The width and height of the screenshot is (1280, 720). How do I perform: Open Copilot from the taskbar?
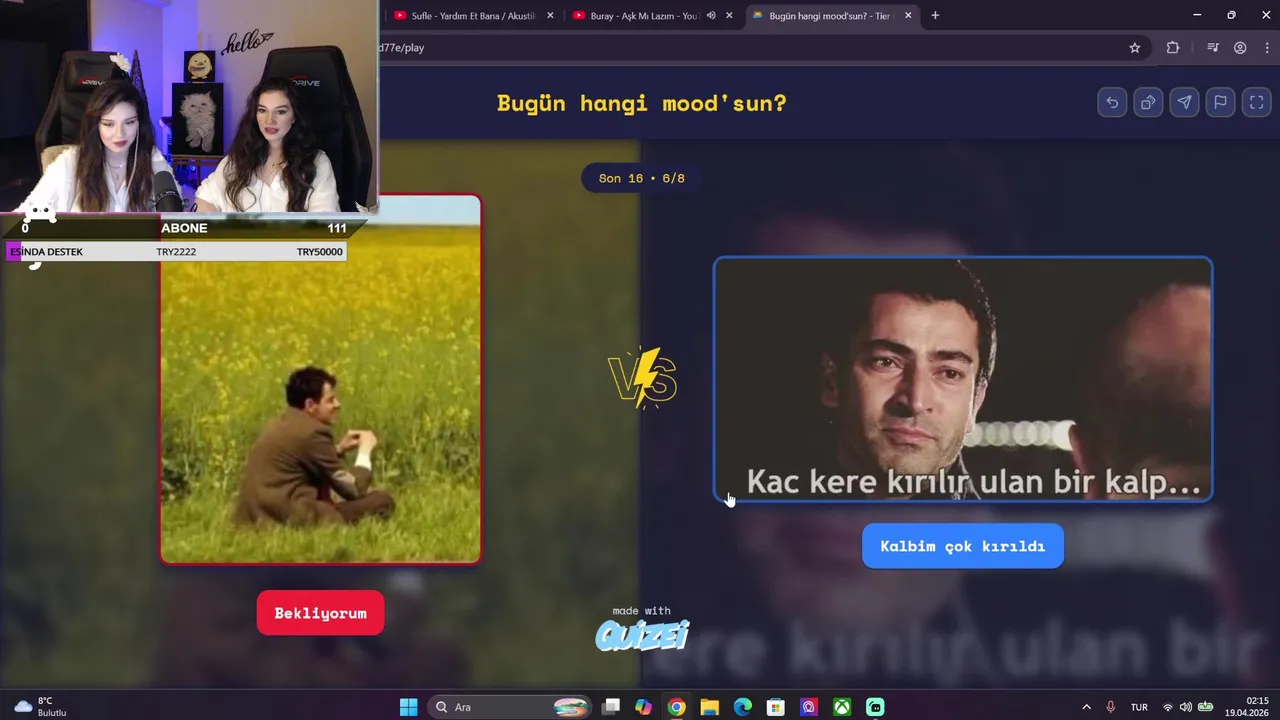(643, 707)
